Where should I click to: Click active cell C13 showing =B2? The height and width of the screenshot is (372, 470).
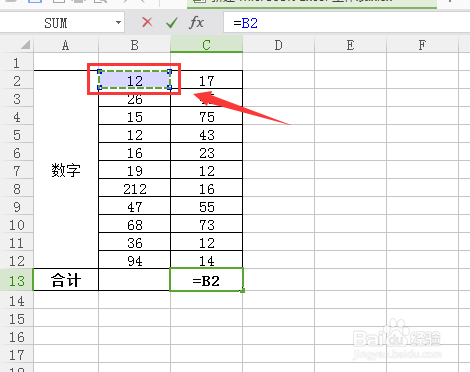tap(207, 280)
